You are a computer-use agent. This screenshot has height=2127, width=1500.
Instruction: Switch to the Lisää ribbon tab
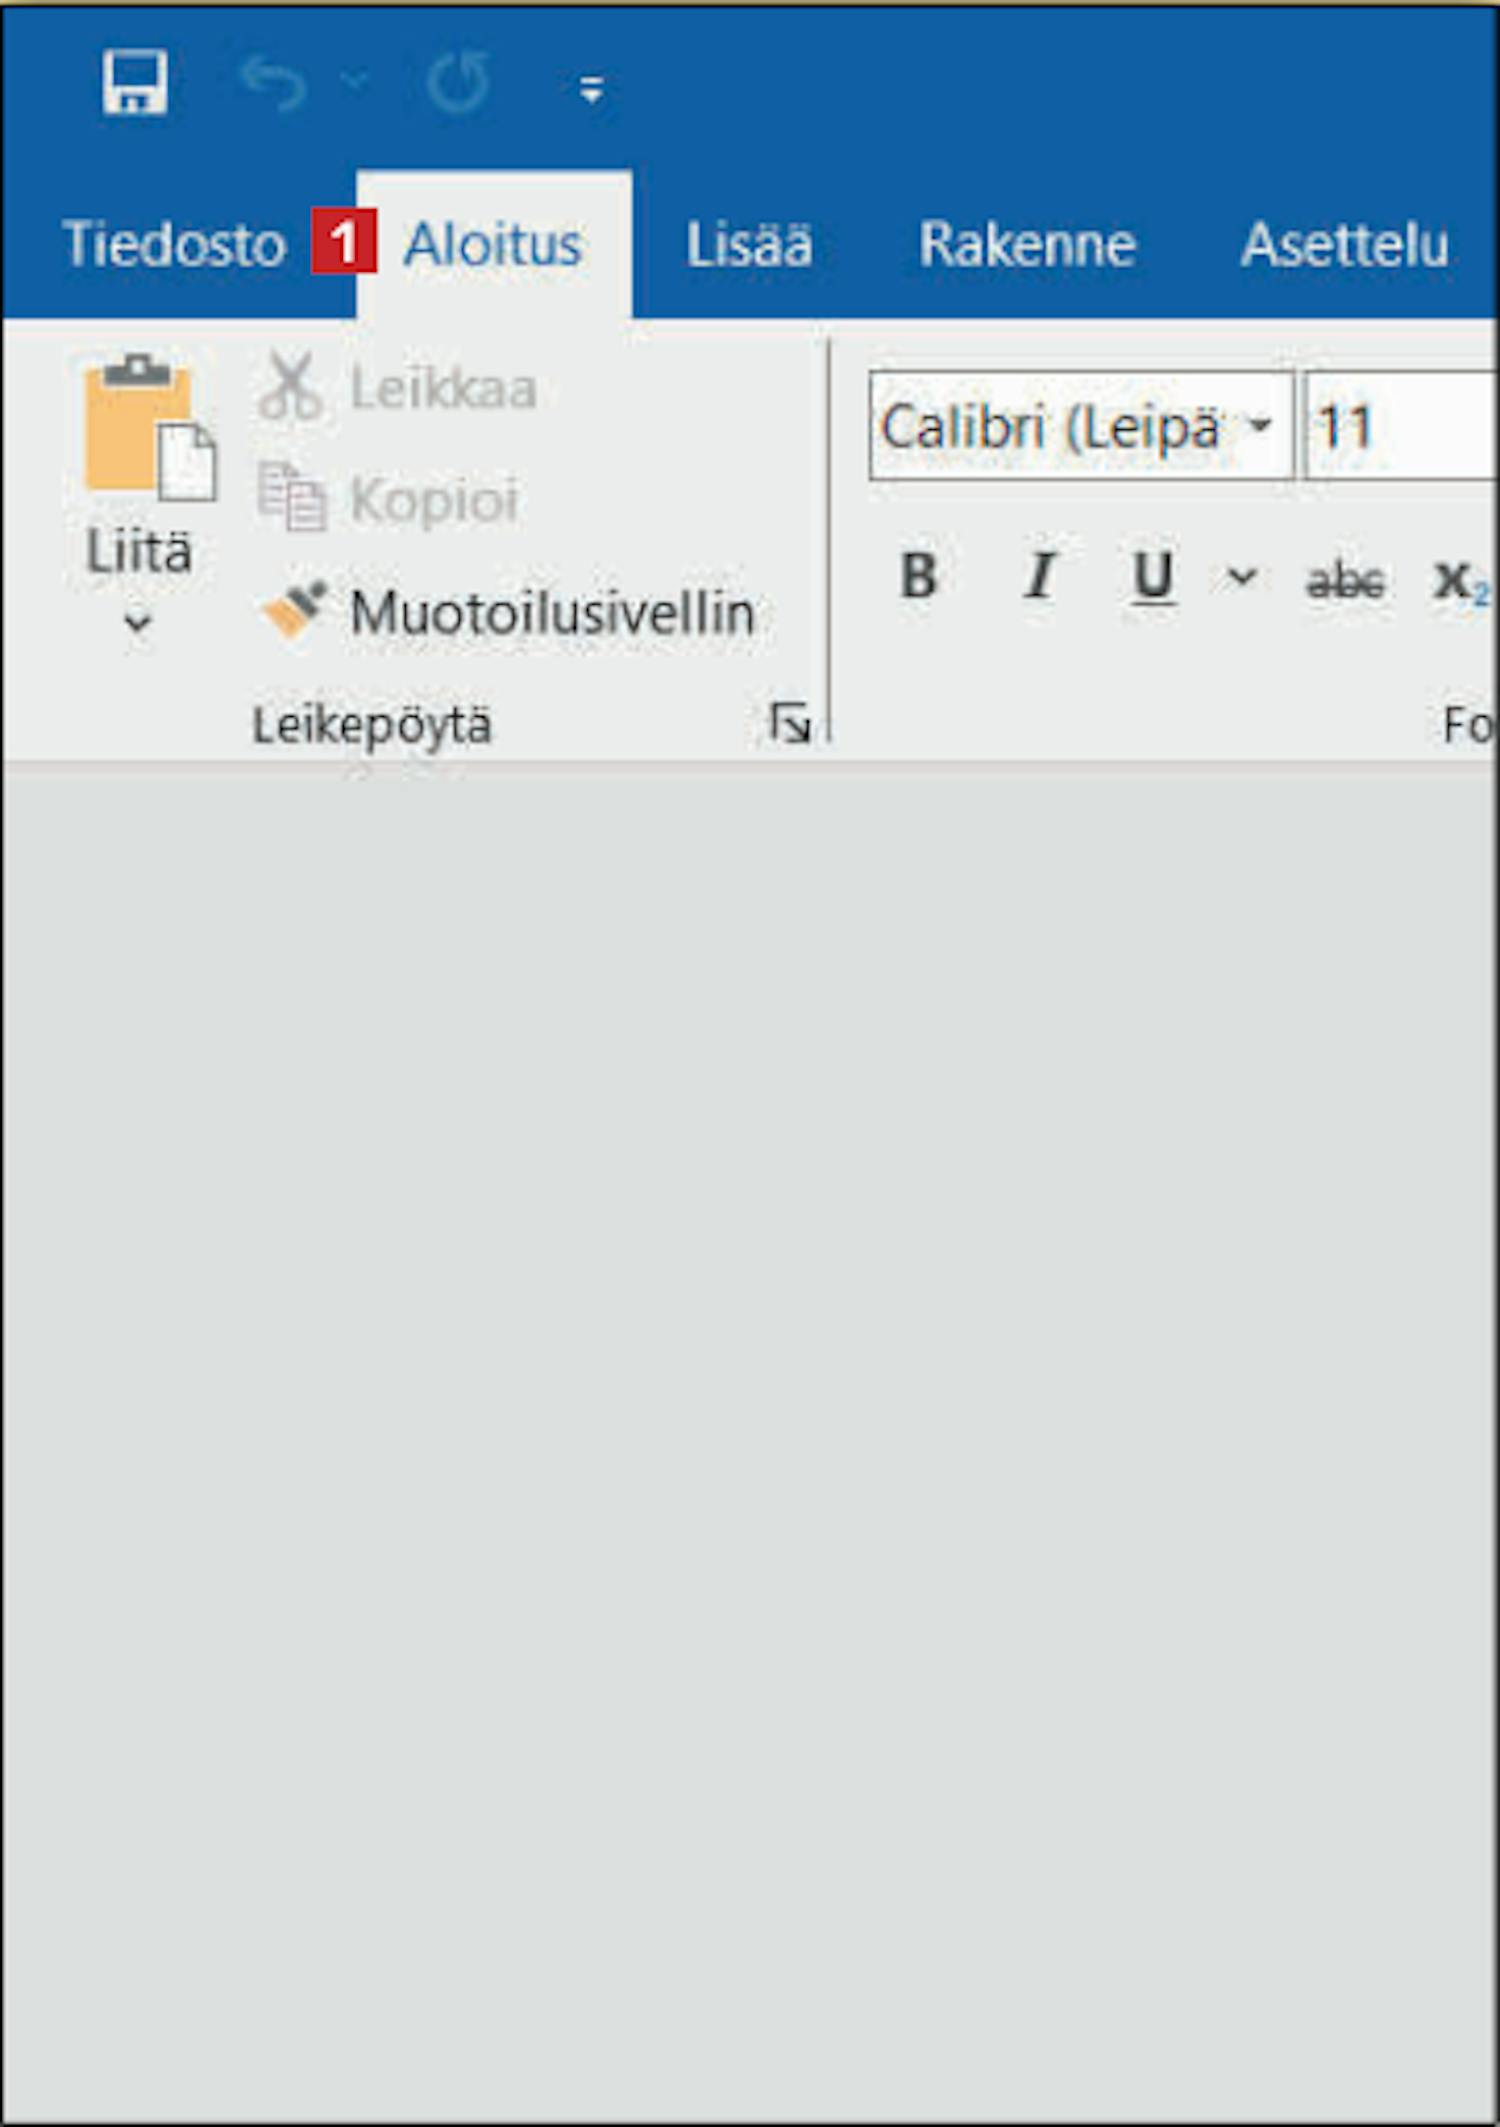tap(749, 245)
